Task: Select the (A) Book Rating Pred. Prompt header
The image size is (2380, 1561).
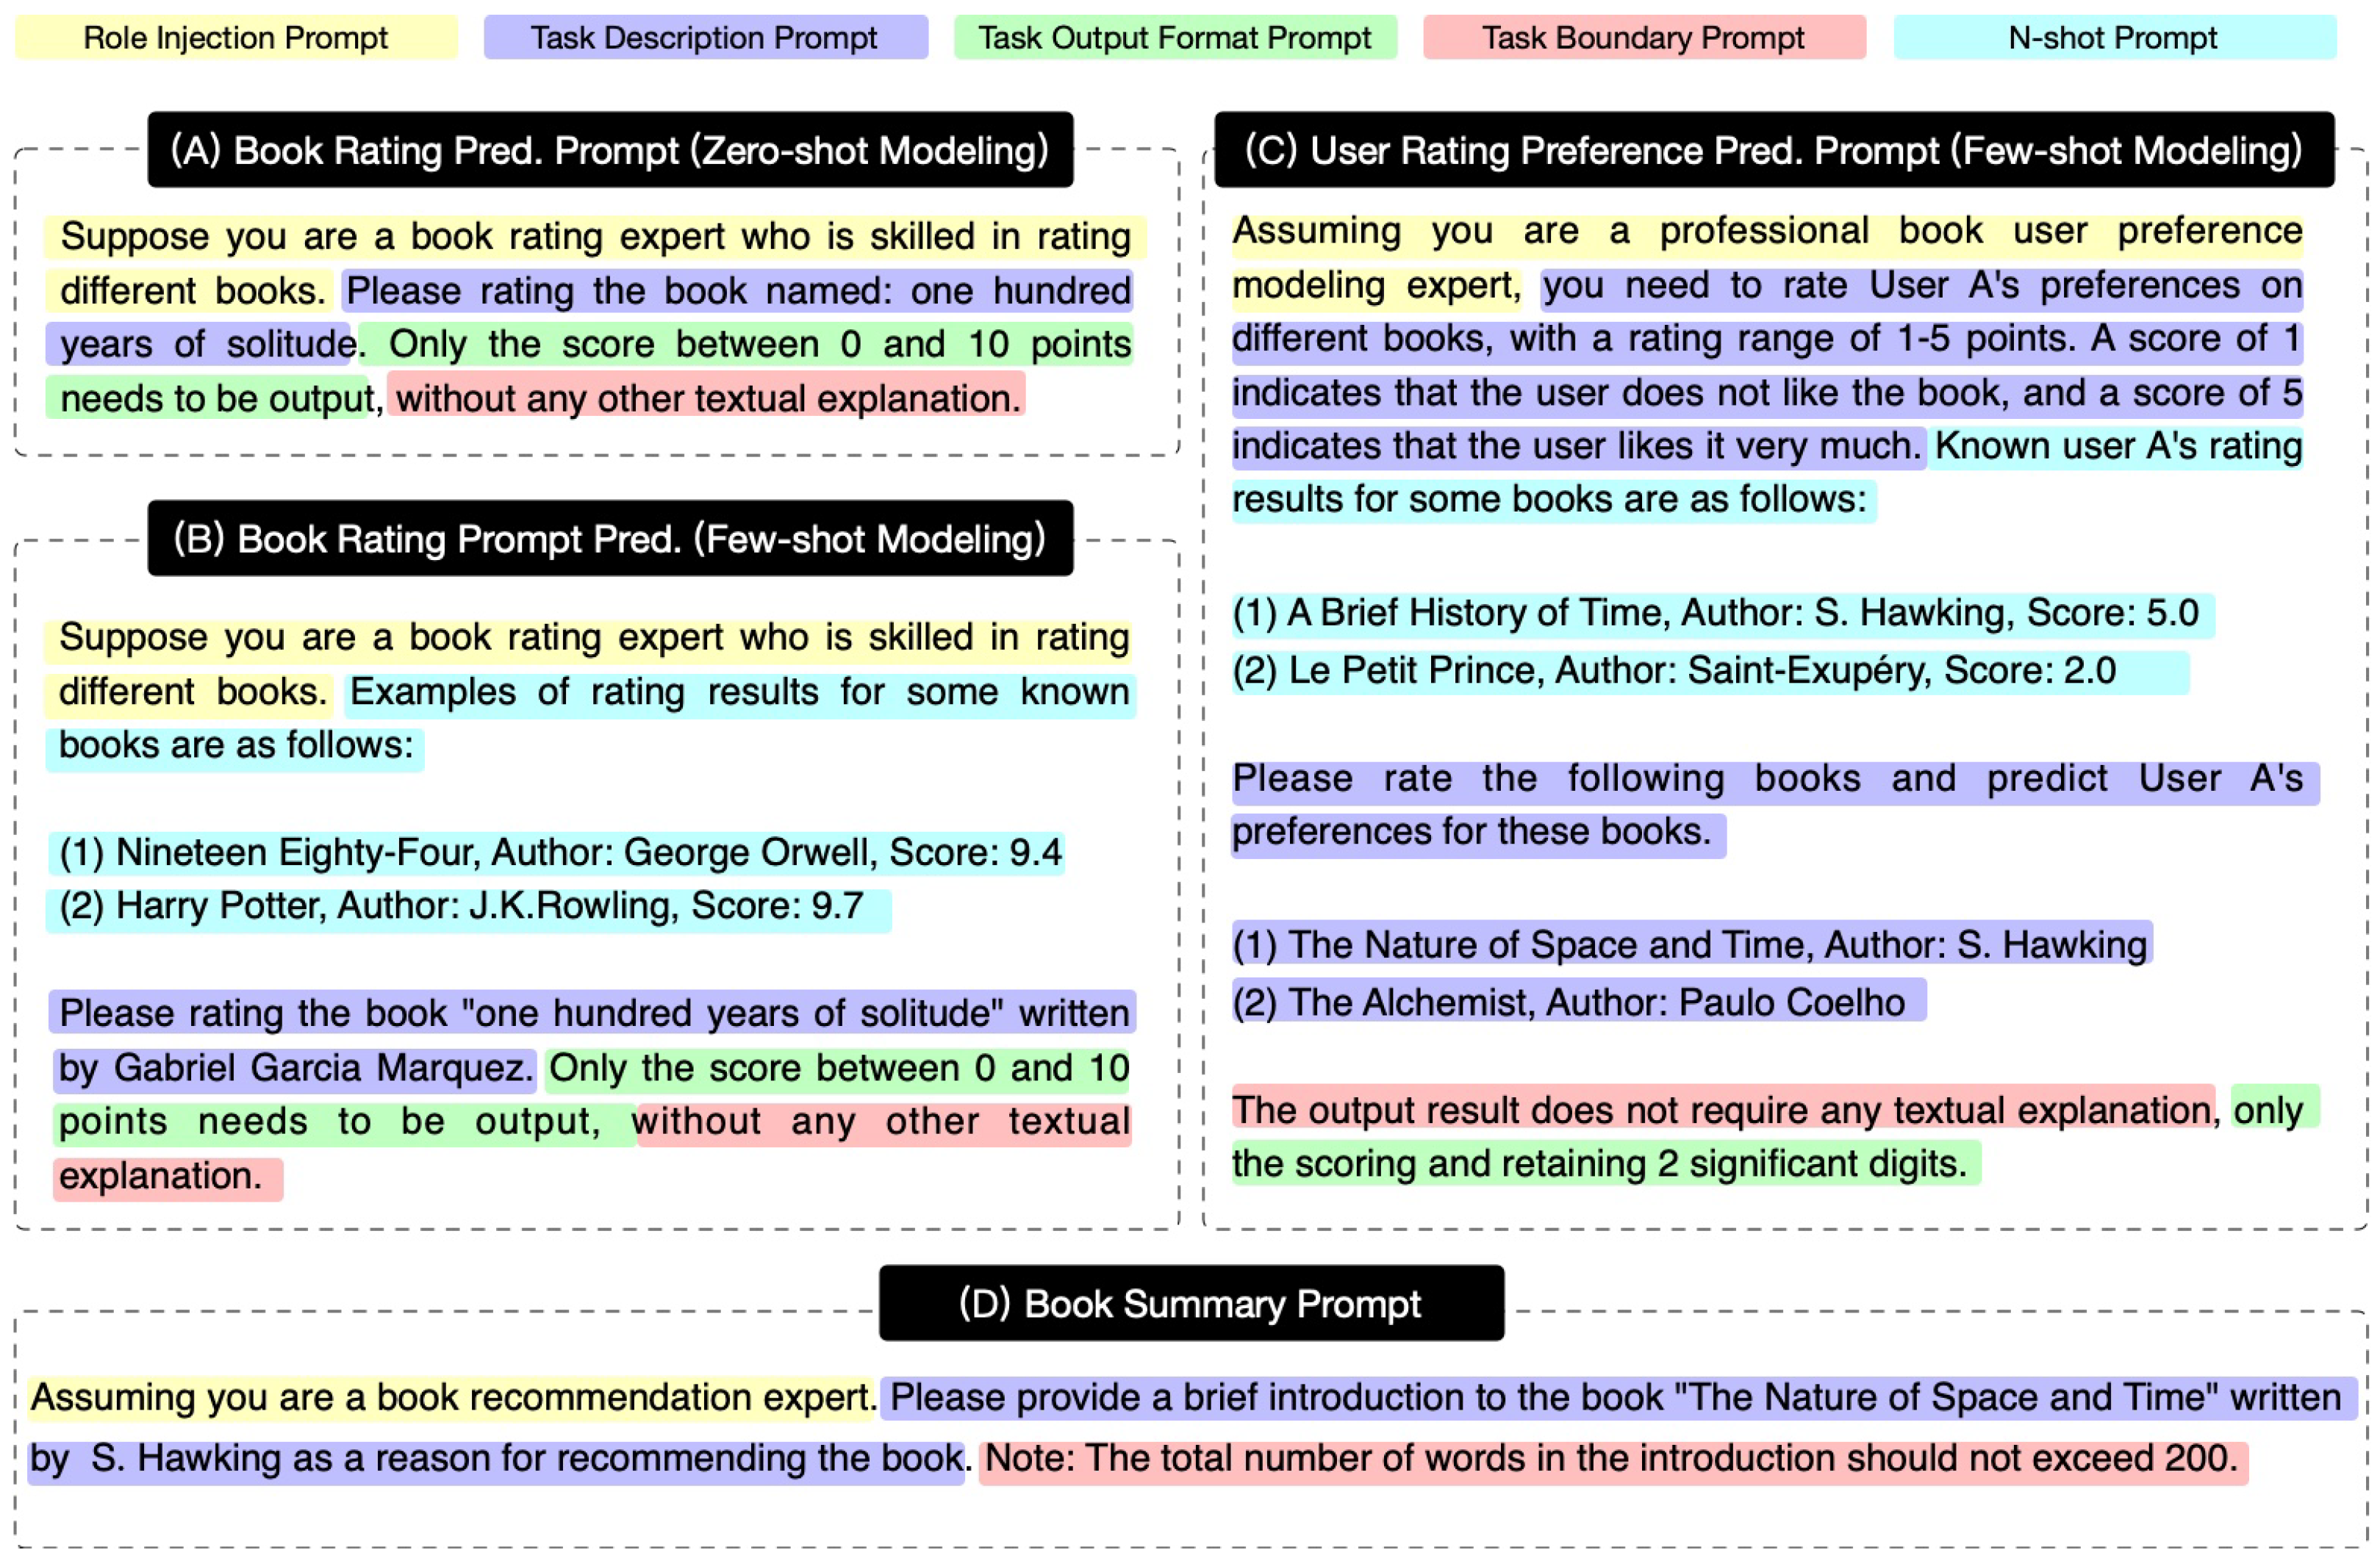Action: click(610, 150)
